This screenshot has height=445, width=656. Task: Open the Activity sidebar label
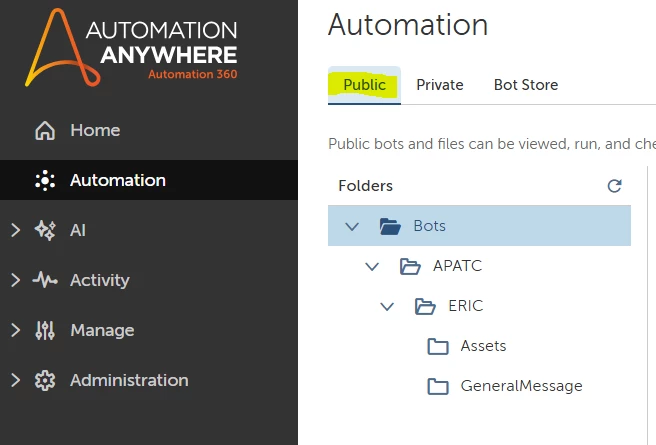coord(100,280)
